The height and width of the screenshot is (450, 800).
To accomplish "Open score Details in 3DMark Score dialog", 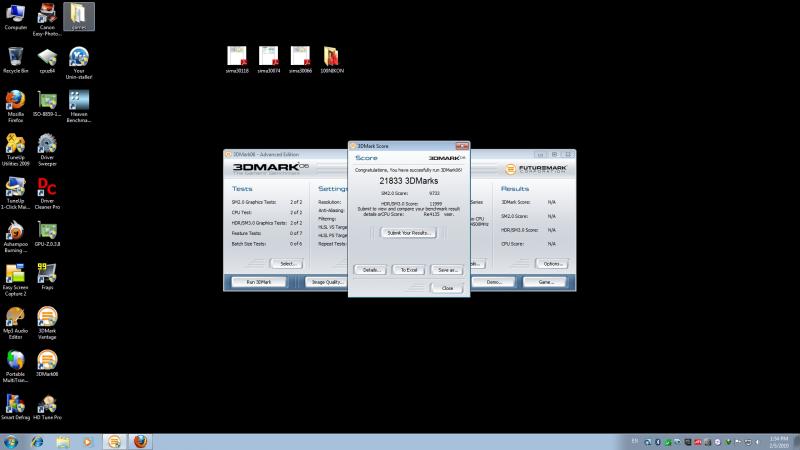I will tap(370, 270).
